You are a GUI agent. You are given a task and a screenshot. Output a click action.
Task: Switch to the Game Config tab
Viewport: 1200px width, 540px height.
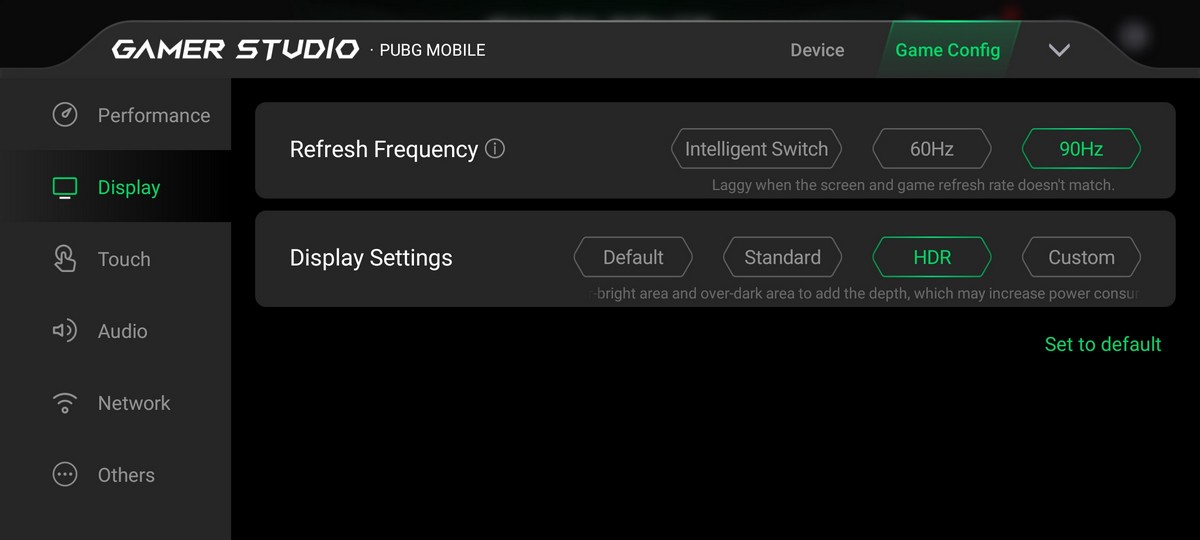[x=947, y=50]
